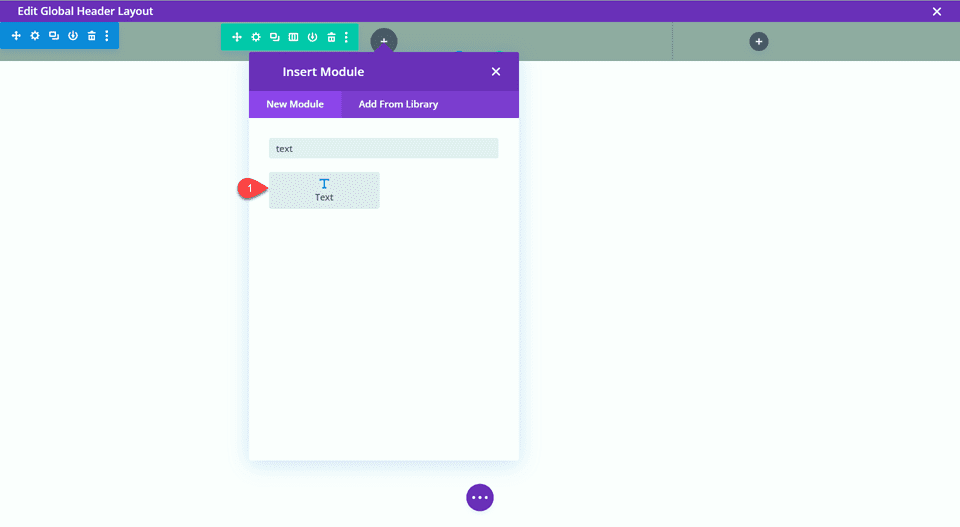Toggle save-to-library power icon in blue toolbar
The width and height of the screenshot is (960, 527).
(73, 36)
